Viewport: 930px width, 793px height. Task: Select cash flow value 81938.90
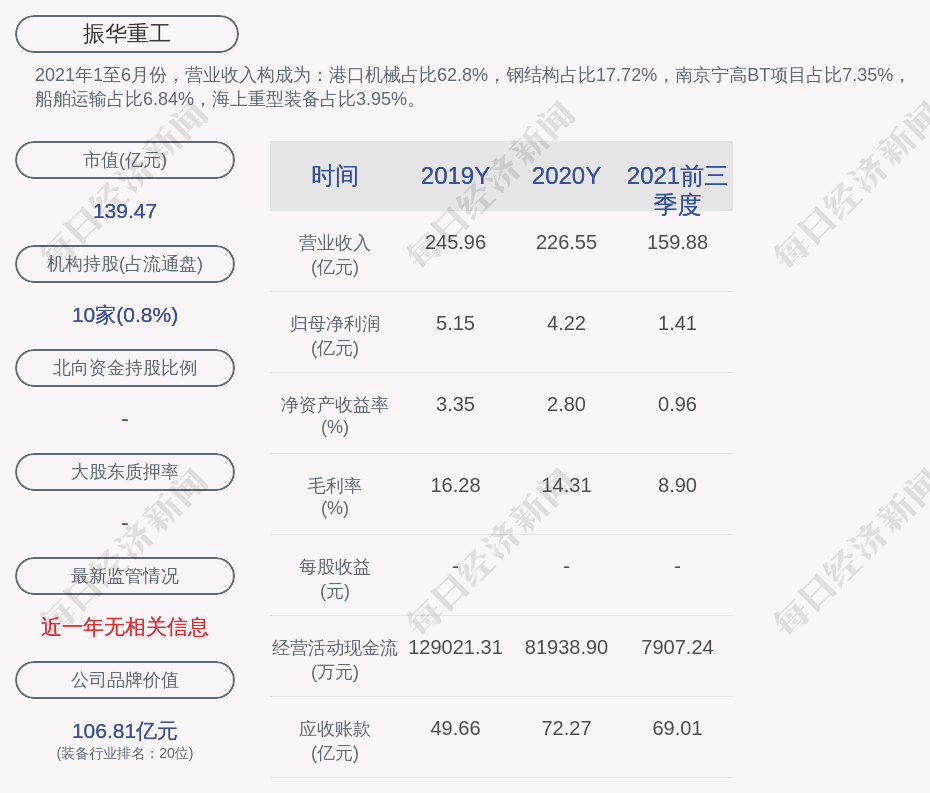[x=566, y=647]
